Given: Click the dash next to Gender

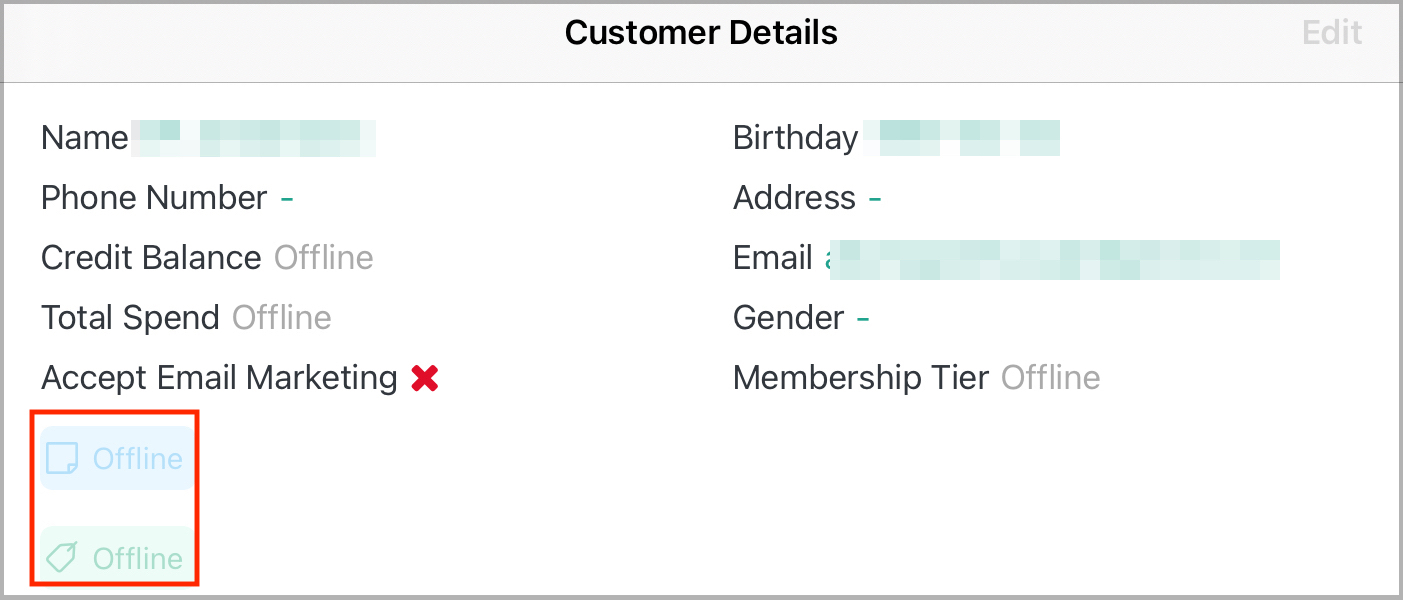Looking at the screenshot, I should pyautogui.click(x=863, y=319).
